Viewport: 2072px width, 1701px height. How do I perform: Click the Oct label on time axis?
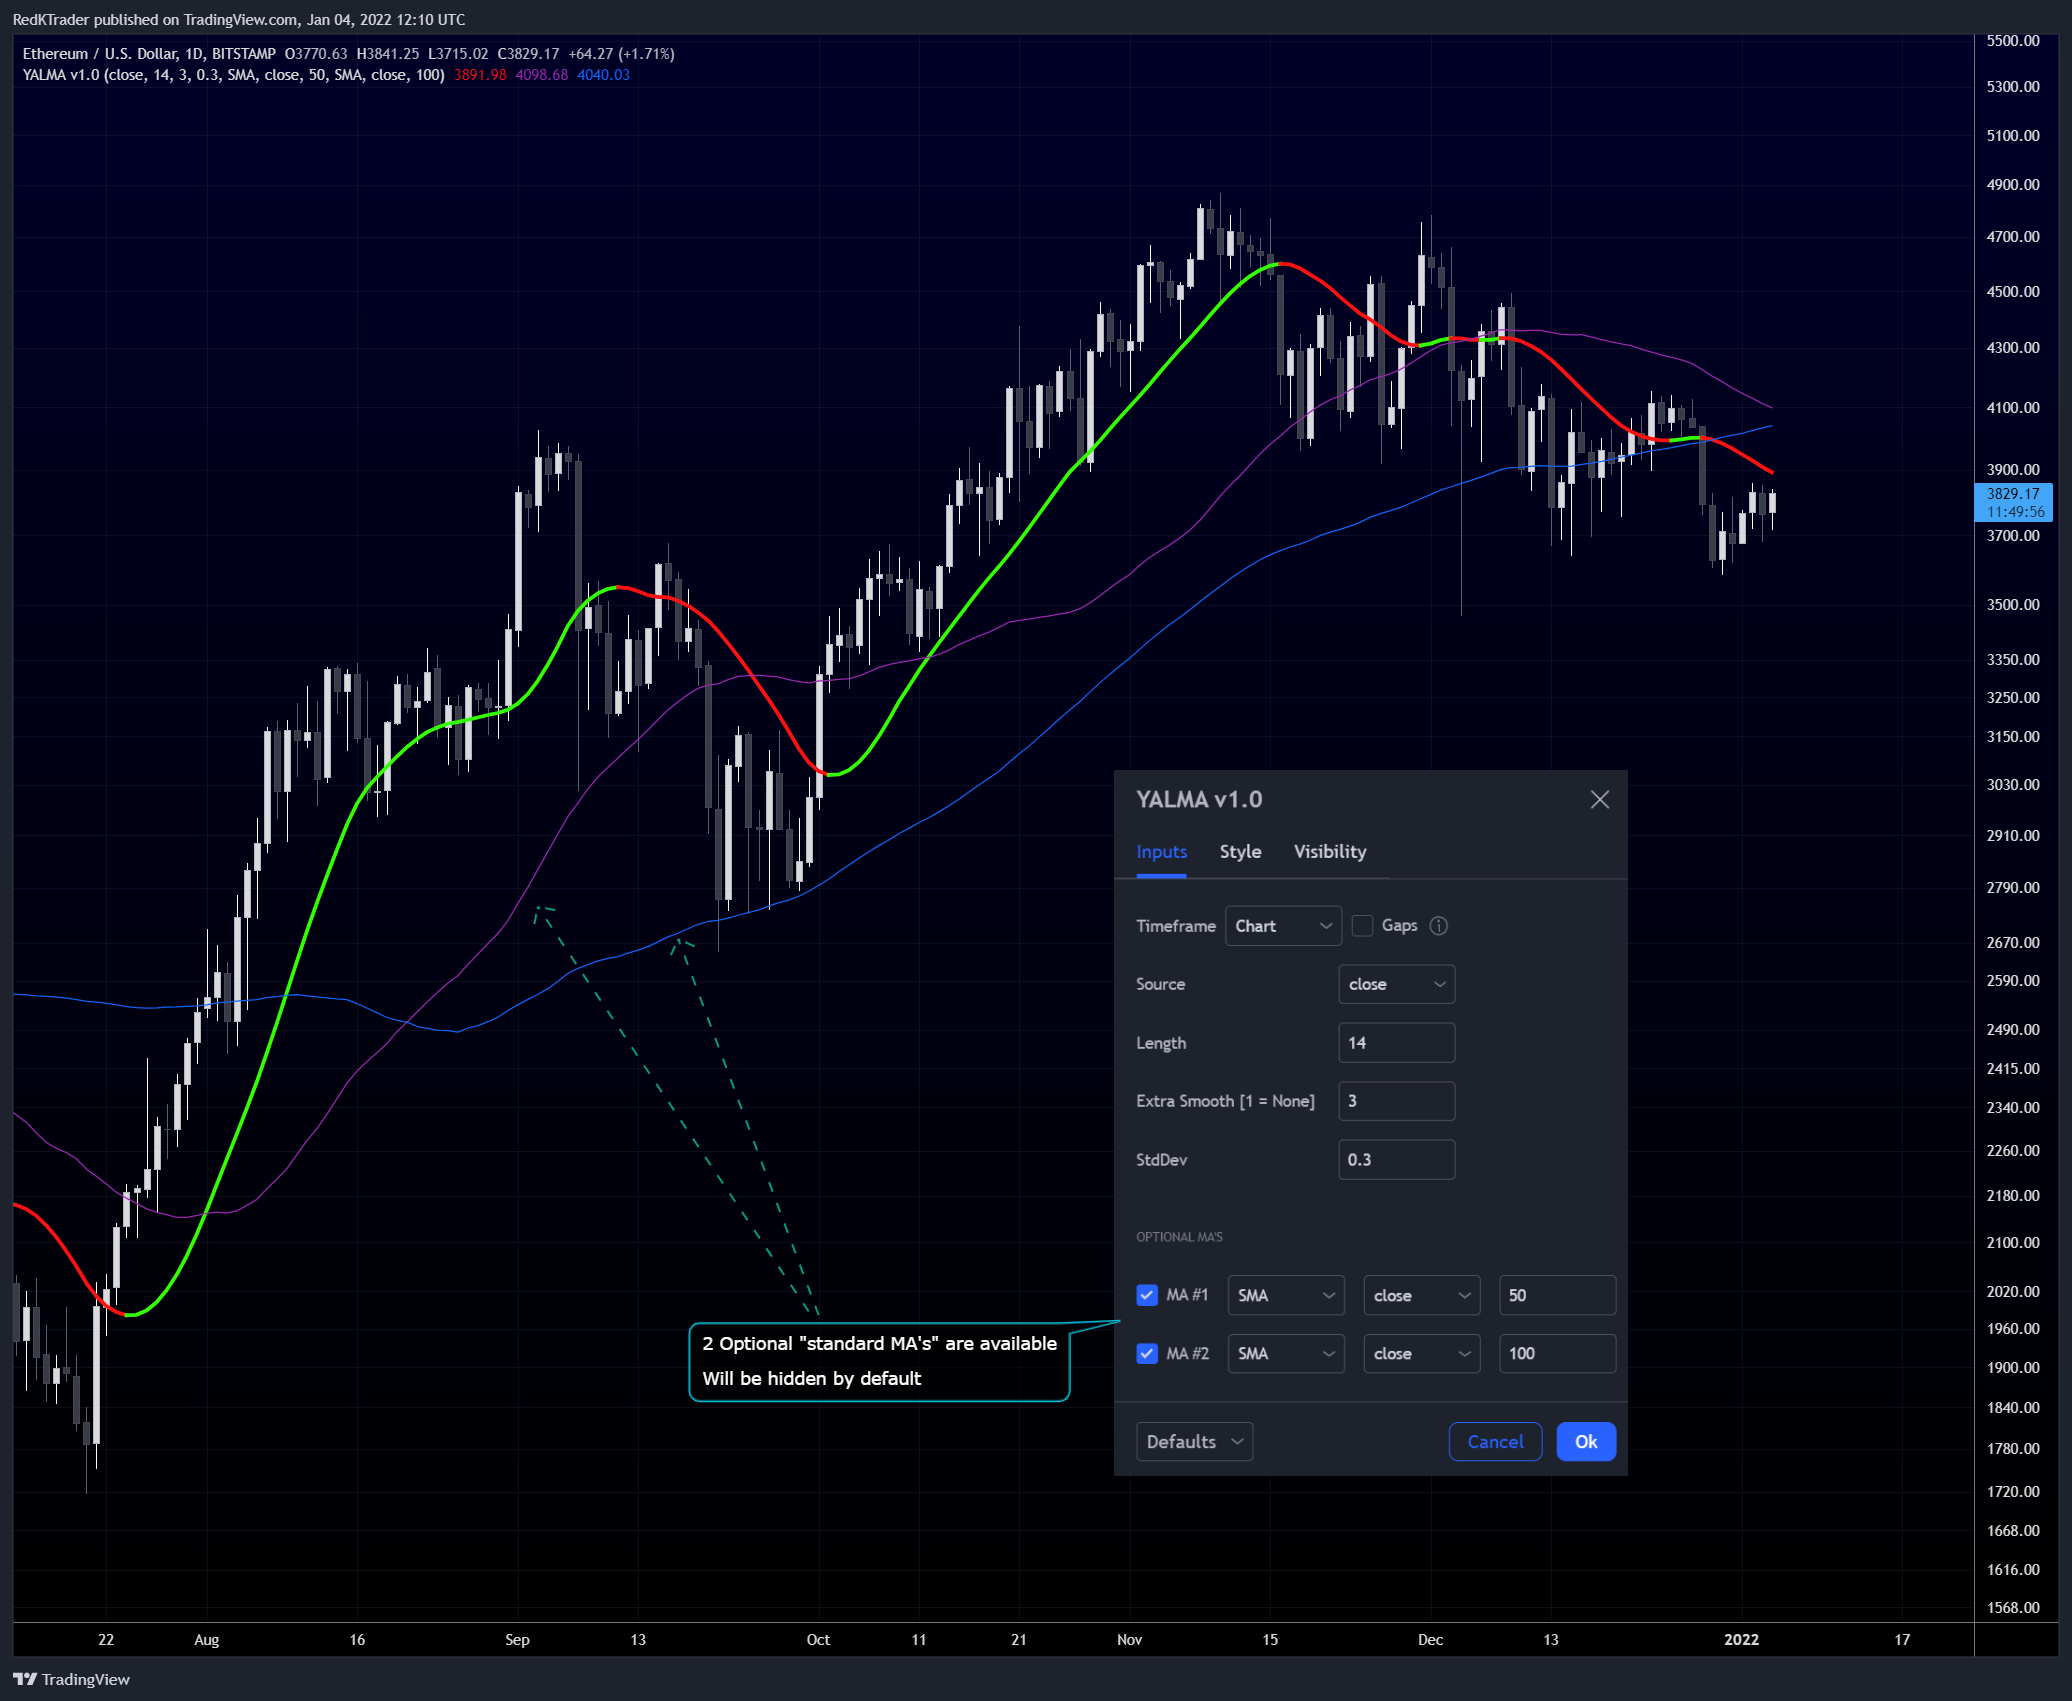[x=818, y=1639]
